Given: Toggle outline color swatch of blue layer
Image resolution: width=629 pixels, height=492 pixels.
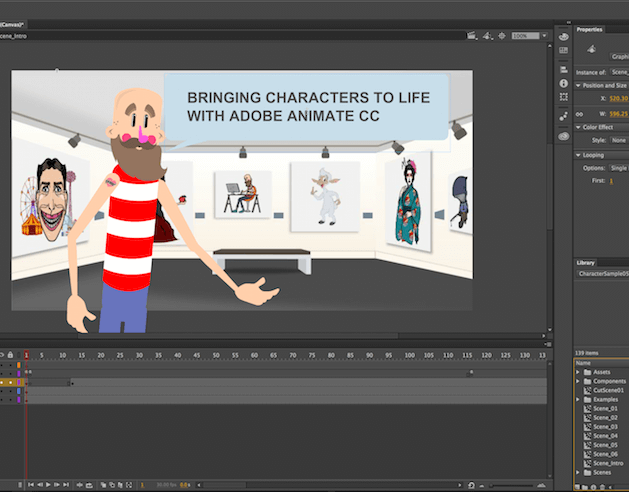Looking at the screenshot, I should [x=19, y=391].
